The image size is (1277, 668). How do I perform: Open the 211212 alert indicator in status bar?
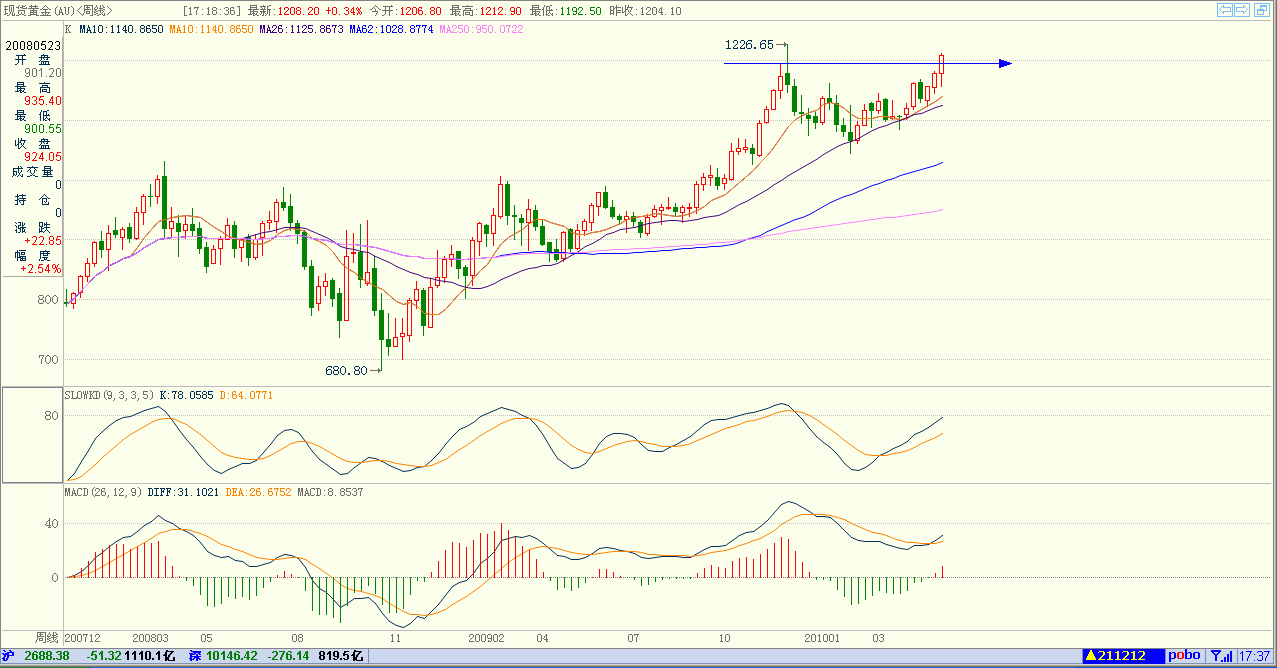tap(1124, 656)
